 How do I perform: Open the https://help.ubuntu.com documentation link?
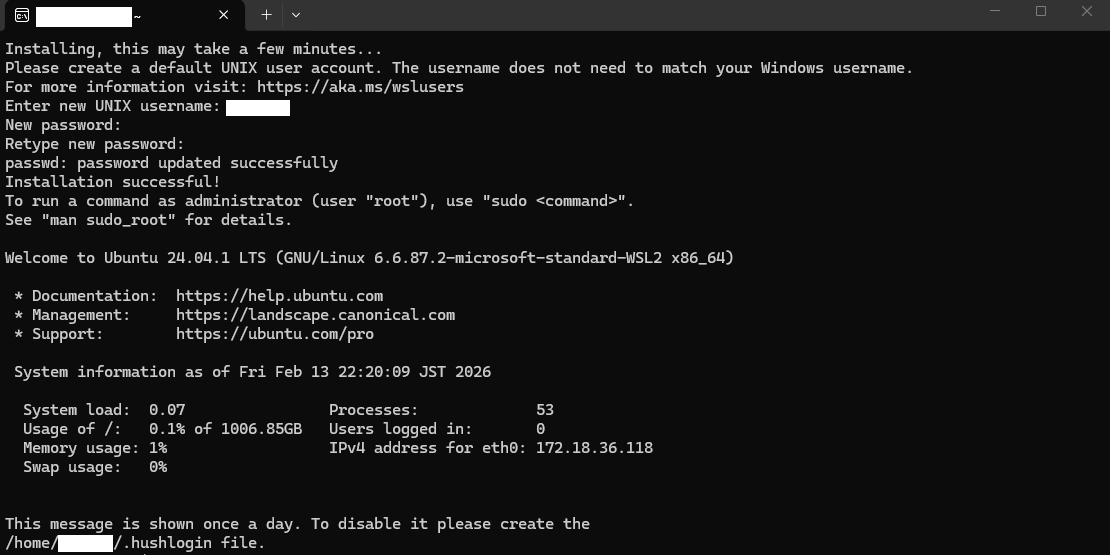tap(279, 296)
